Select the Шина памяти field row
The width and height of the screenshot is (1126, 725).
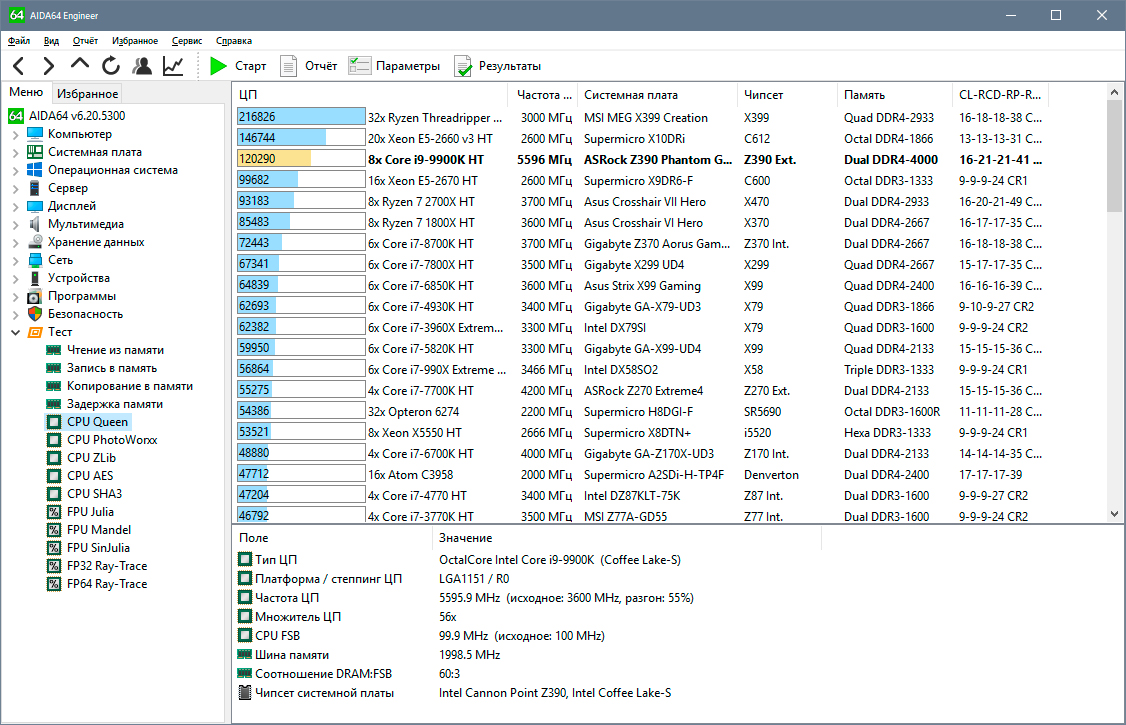pos(369,655)
